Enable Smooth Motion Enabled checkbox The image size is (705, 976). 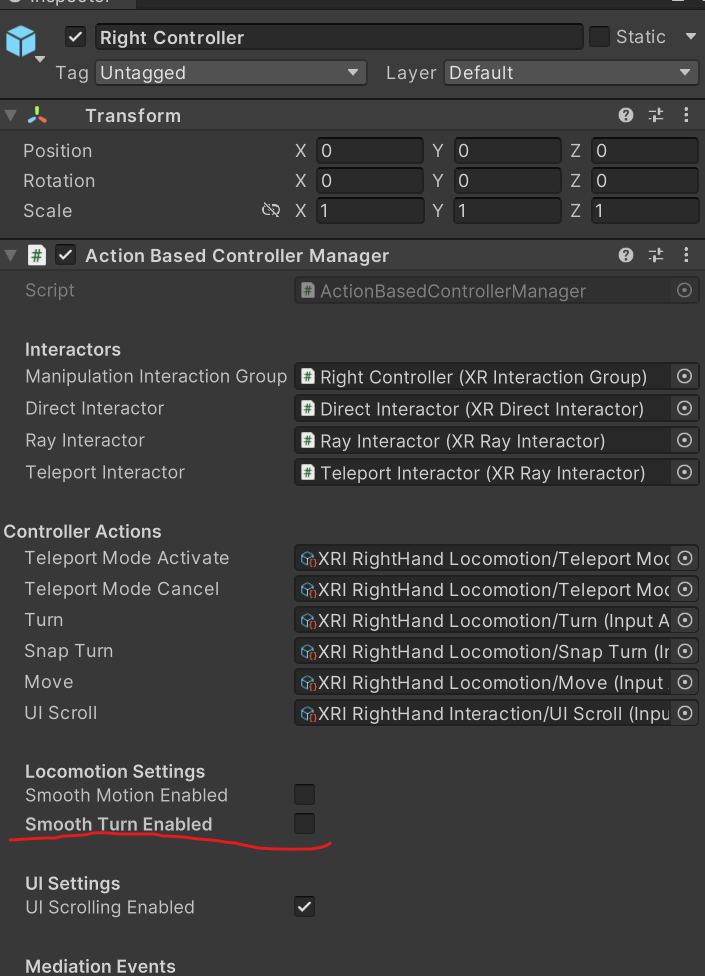point(304,795)
